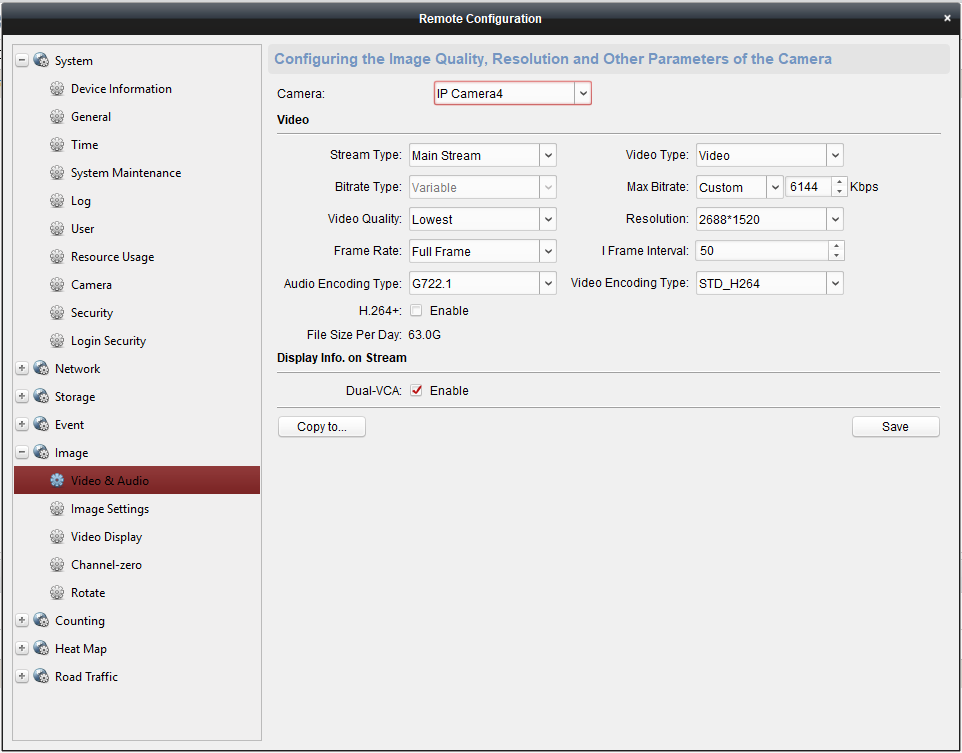Select Video Display in the sidebar
This screenshot has width=962, height=753.
pyautogui.click(x=106, y=537)
